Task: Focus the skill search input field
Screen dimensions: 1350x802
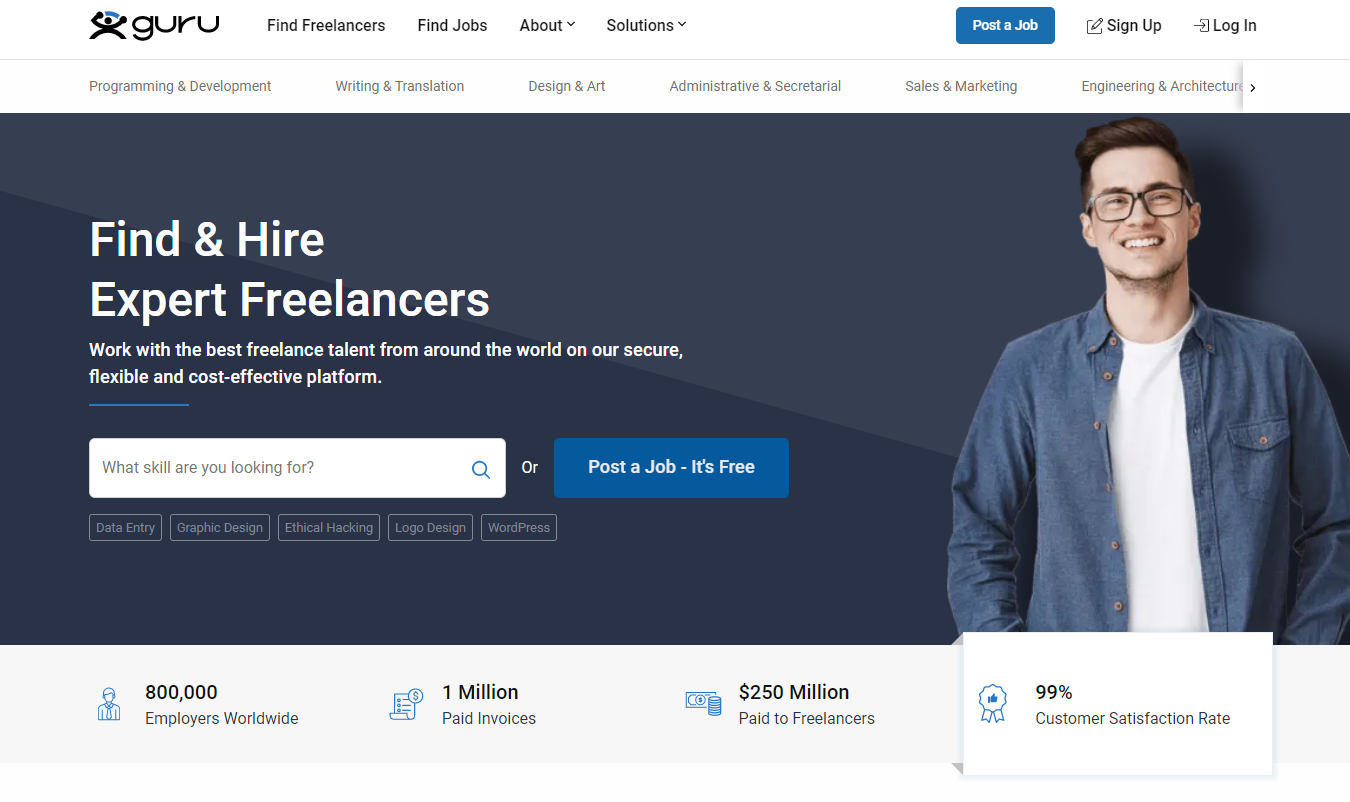Action: 297,468
